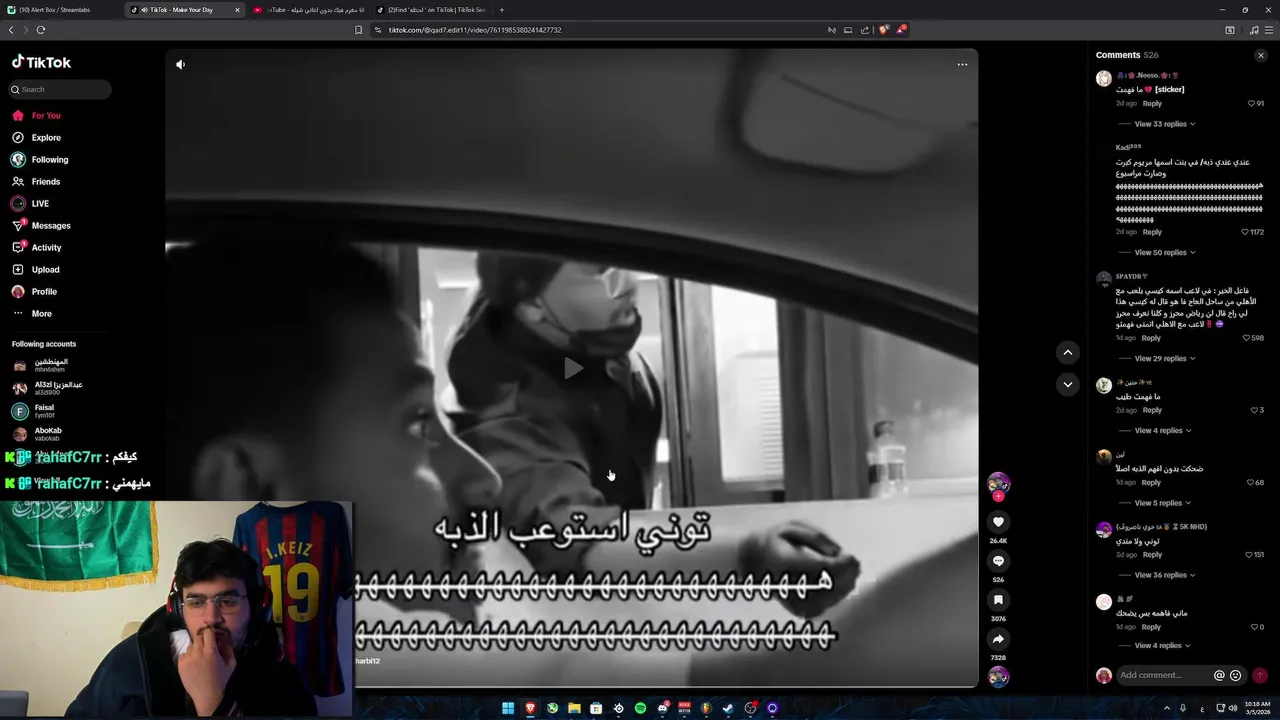Reply to the Neeso comment

(1152, 104)
